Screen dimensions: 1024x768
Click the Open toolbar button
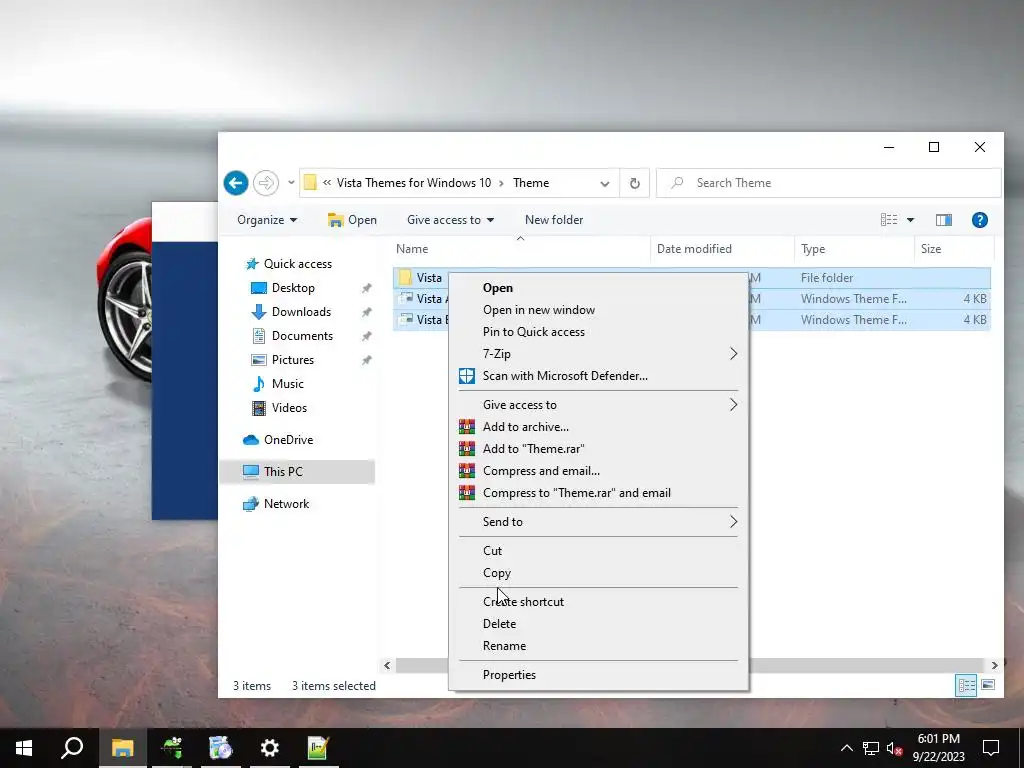click(352, 220)
